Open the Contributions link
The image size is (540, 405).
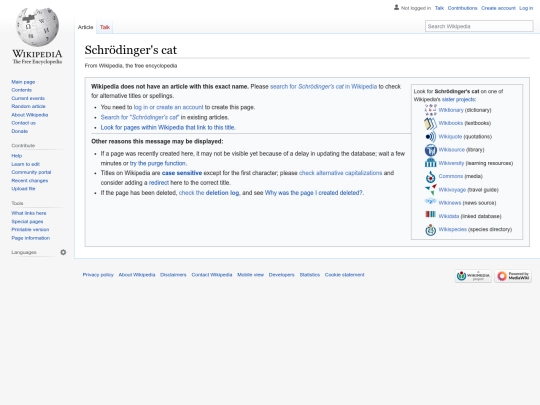tap(463, 8)
